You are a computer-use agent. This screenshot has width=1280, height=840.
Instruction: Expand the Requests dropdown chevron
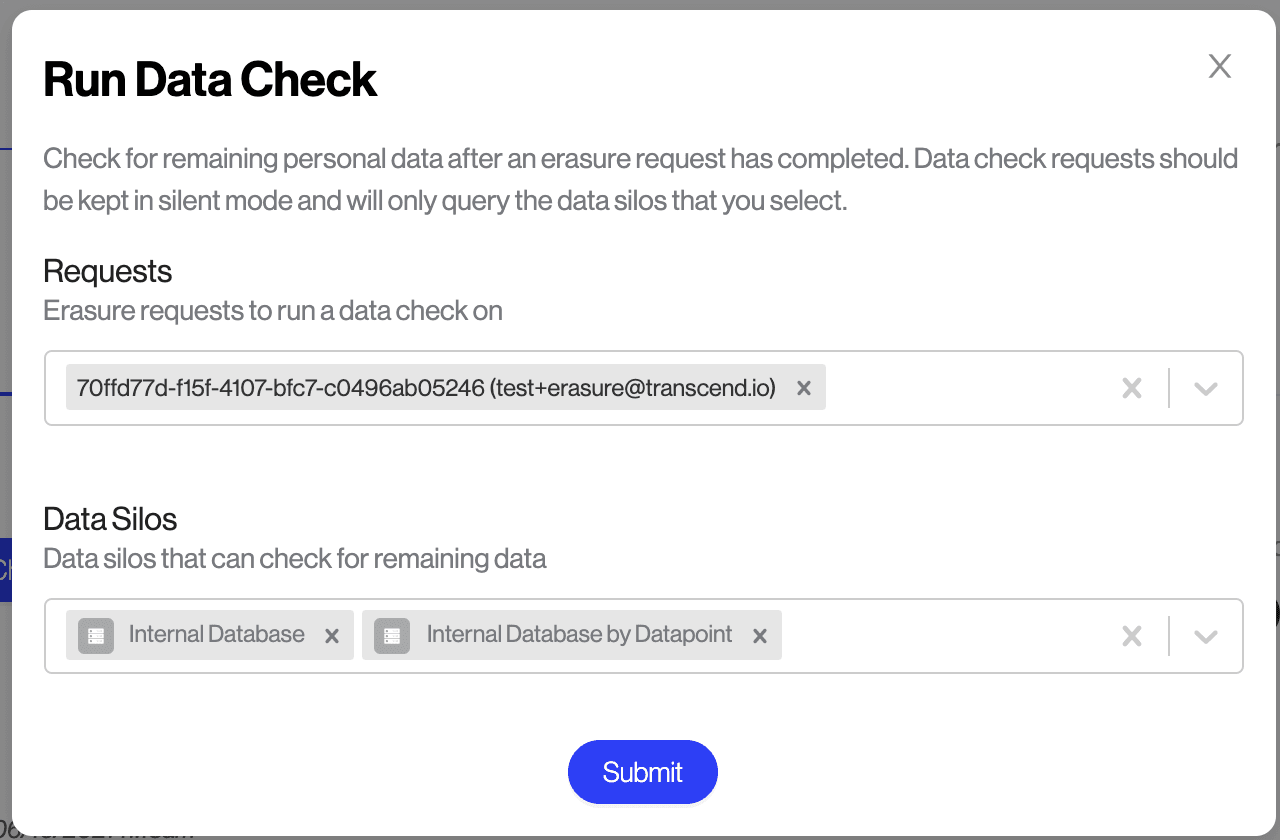tap(1205, 388)
